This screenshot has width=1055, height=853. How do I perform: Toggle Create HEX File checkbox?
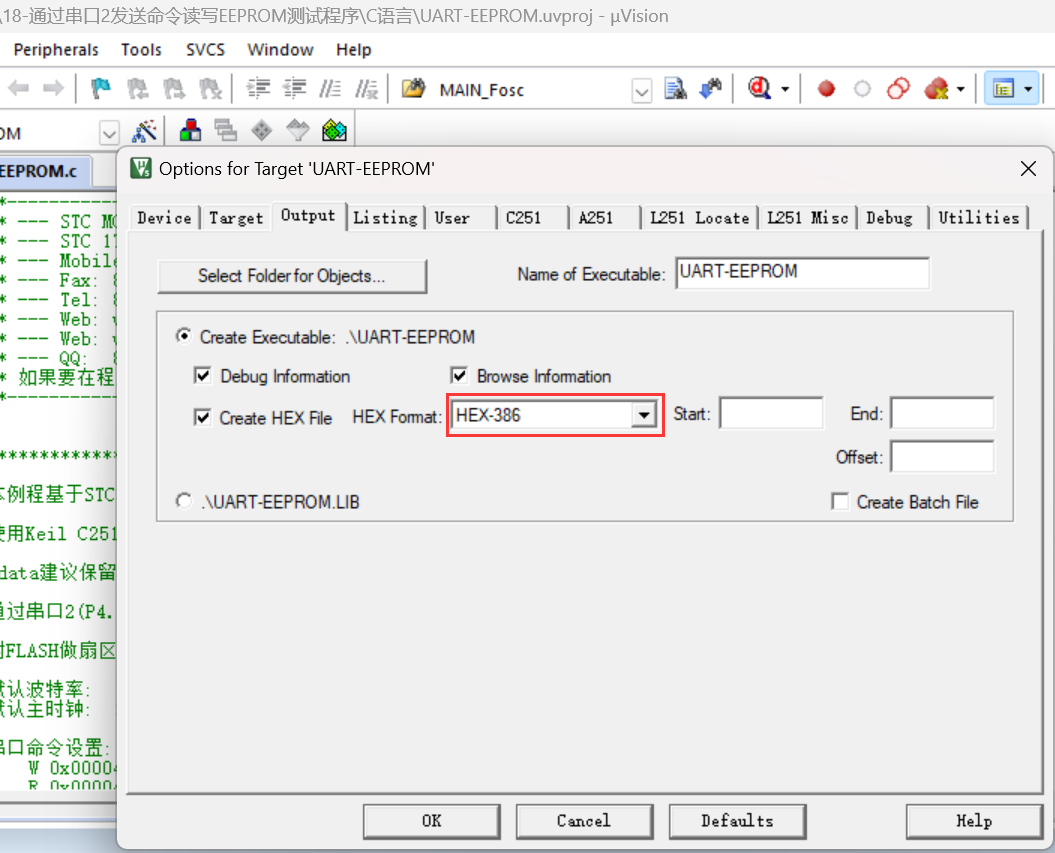(202, 417)
